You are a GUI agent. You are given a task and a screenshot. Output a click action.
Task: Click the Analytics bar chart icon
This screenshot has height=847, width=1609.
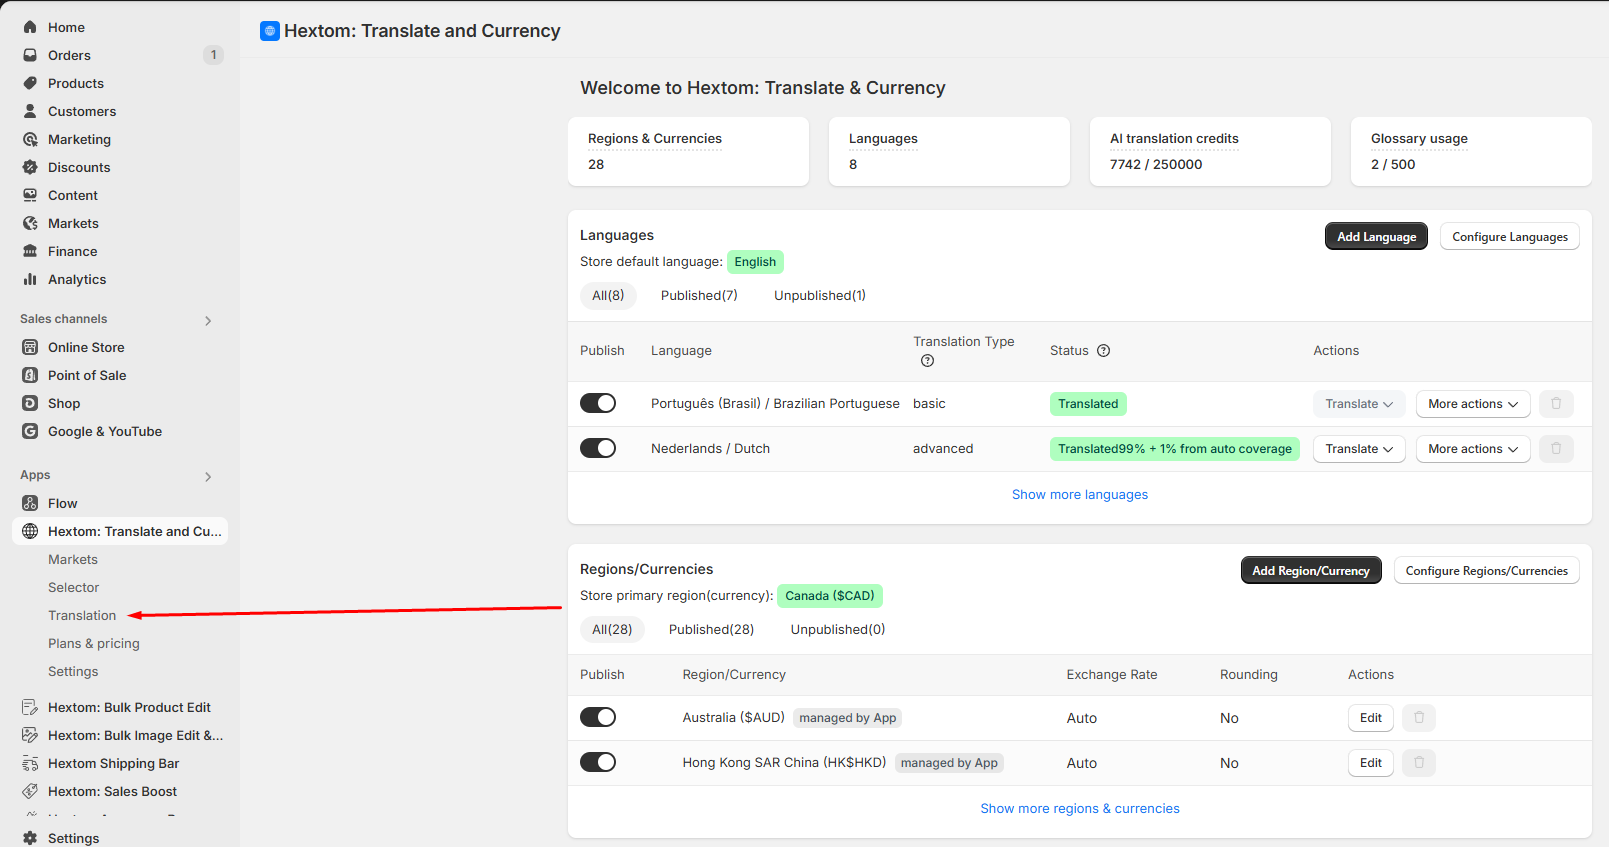point(30,279)
